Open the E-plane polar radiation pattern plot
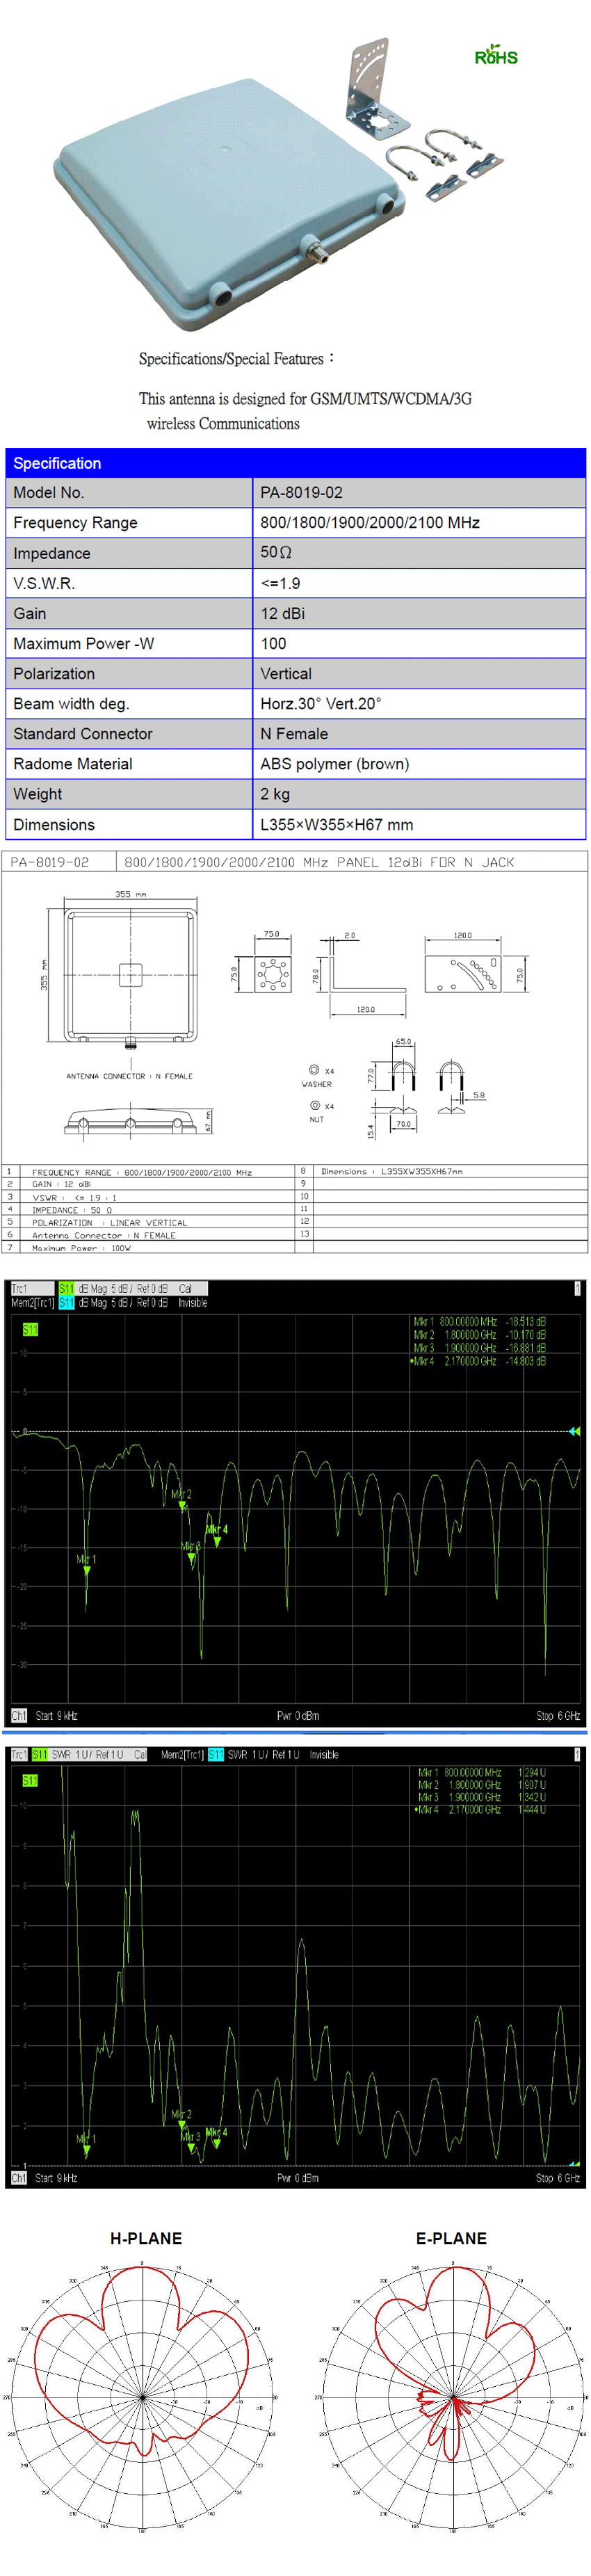 coord(453,2396)
